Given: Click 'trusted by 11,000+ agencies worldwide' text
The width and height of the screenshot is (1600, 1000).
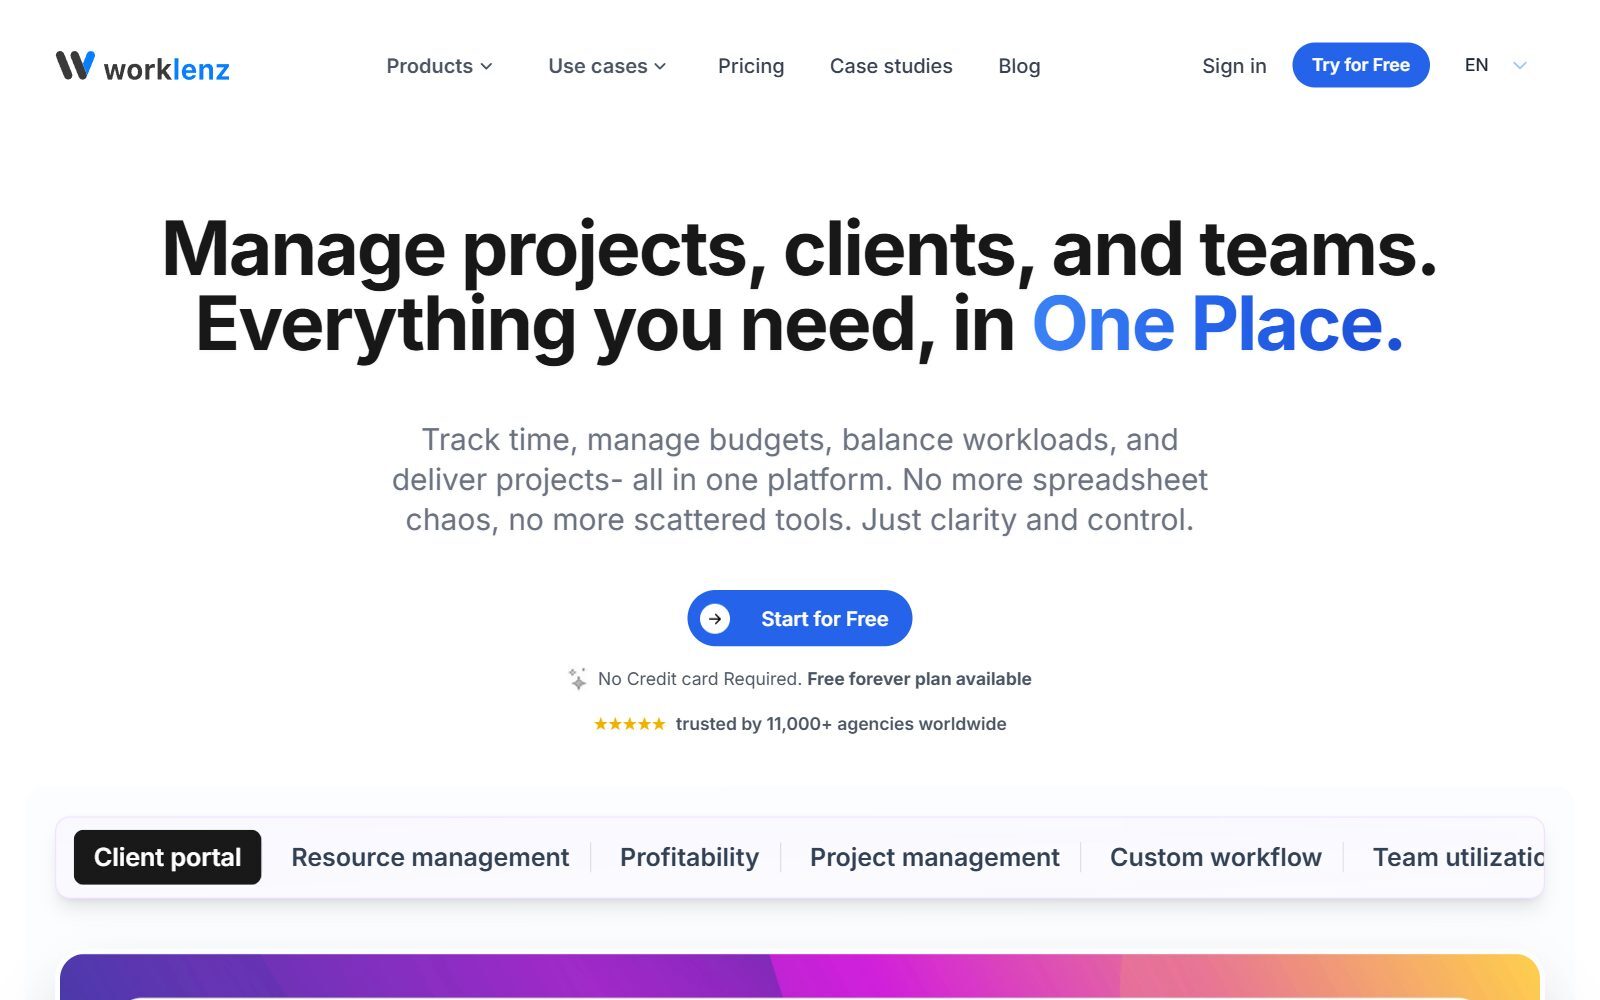Looking at the screenshot, I should [x=841, y=724].
